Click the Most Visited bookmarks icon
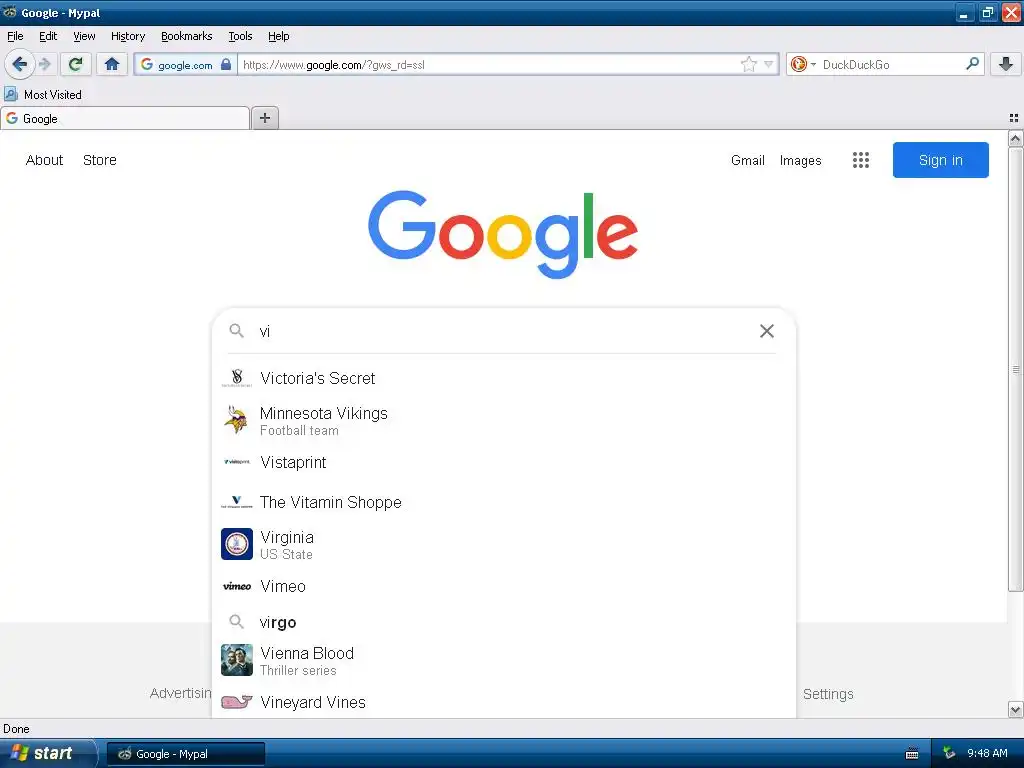 click(10, 95)
